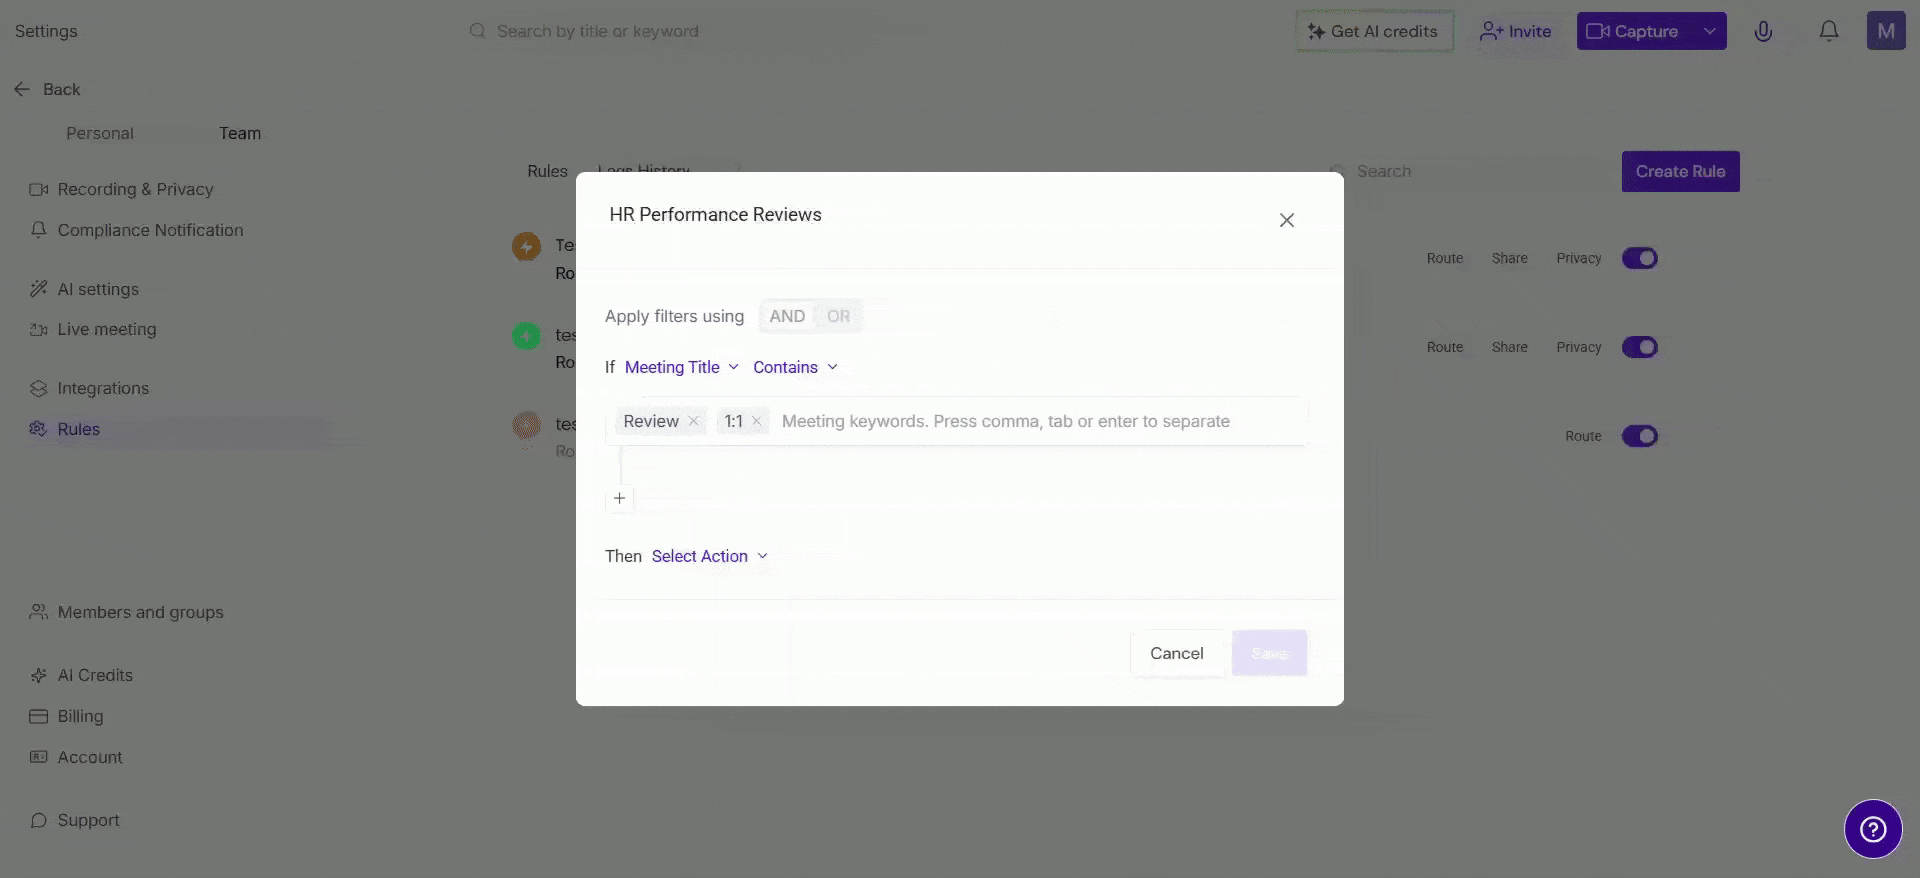This screenshot has width=1920, height=878.
Task: Open the Contains condition dropdown
Action: point(795,367)
